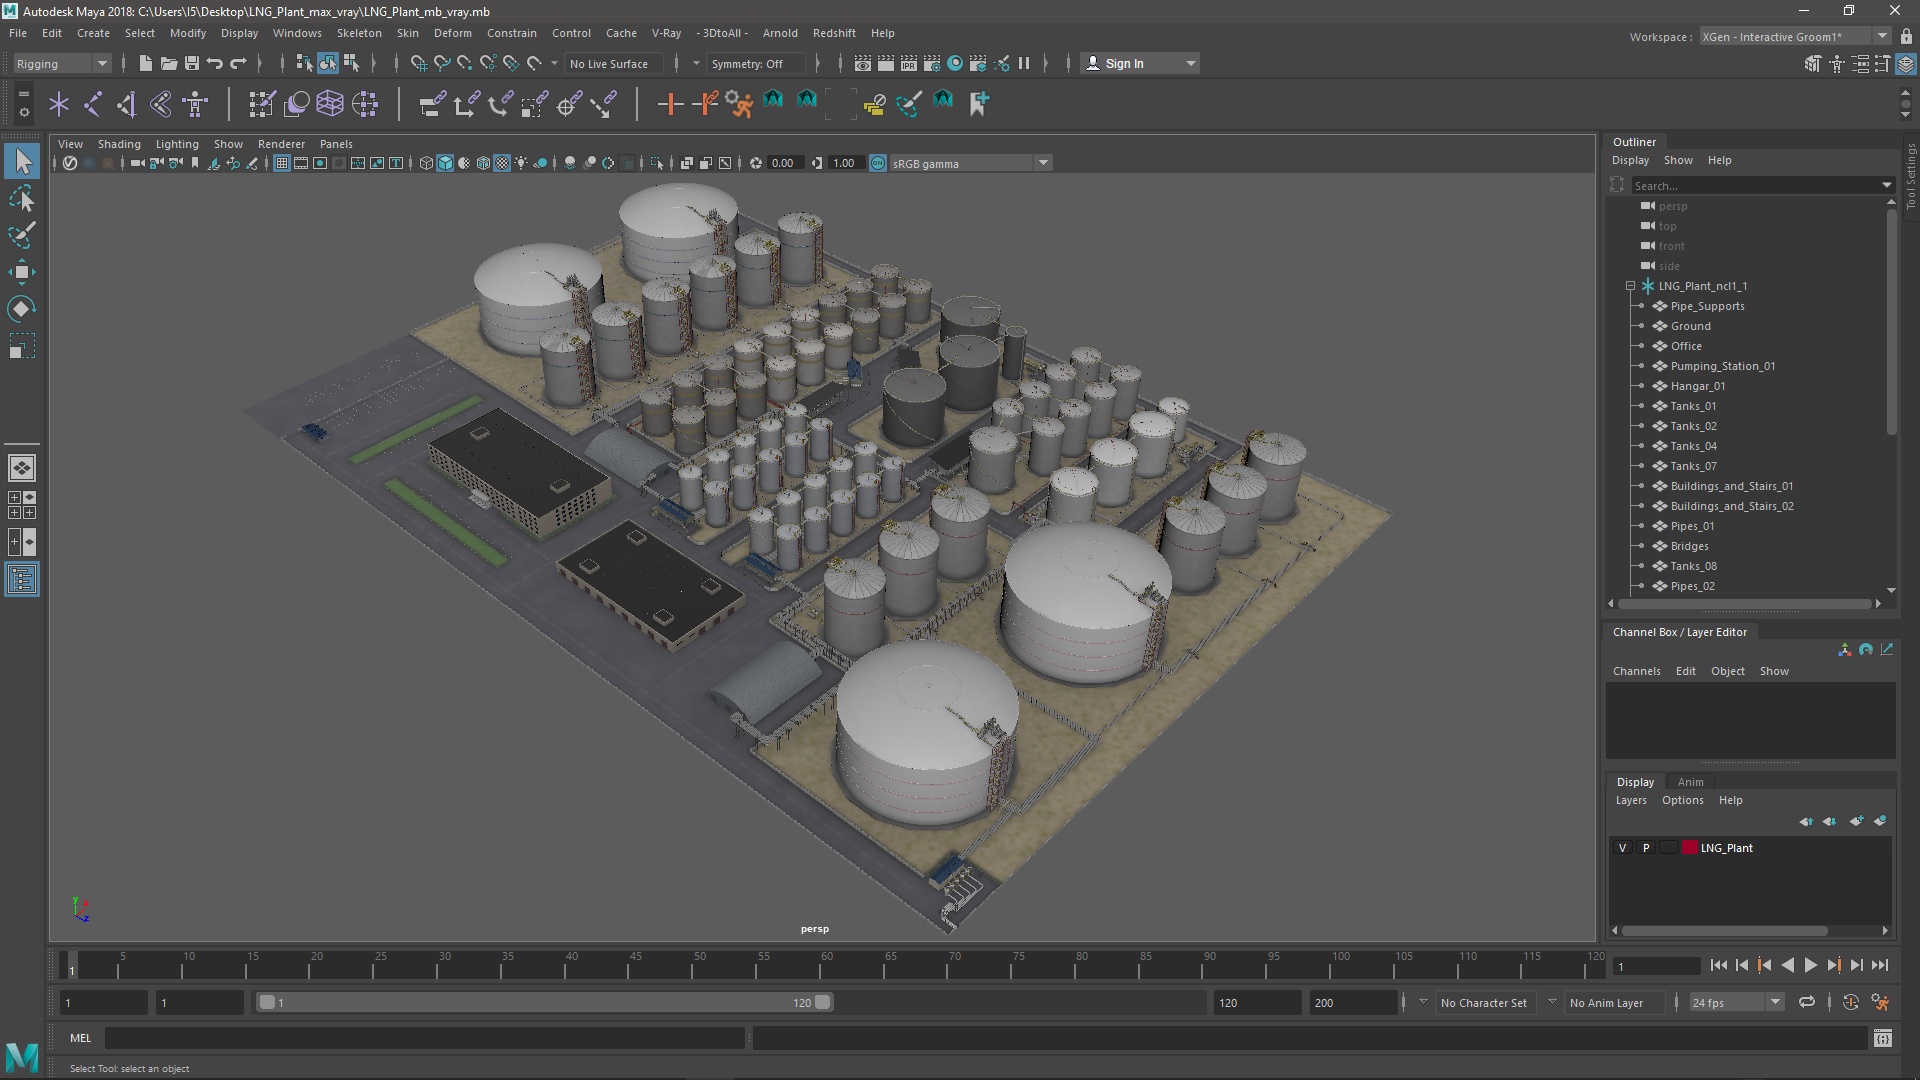Viewport: 1920px width, 1080px height.
Task: Select Pumping_Station_01 in Outliner
Action: (1722, 366)
